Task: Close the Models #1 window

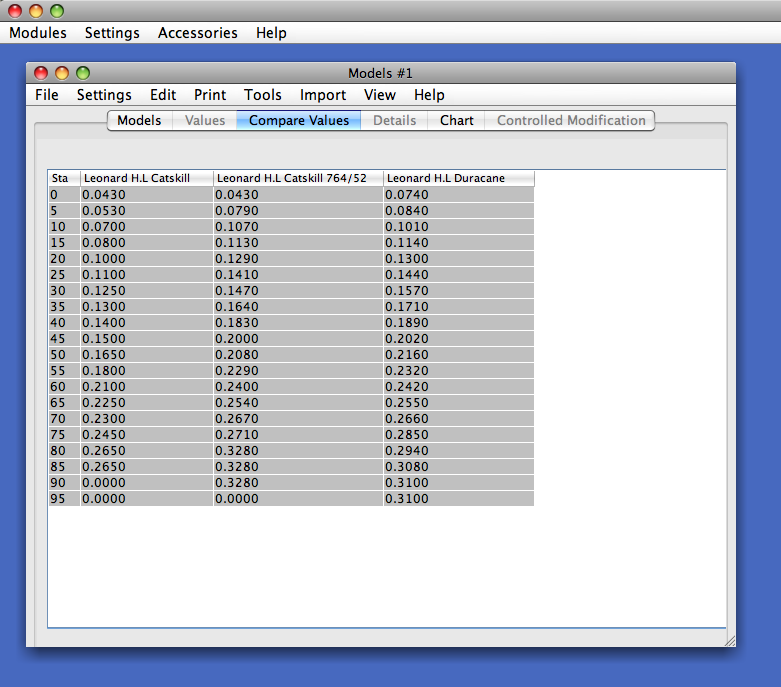Action: (x=41, y=73)
